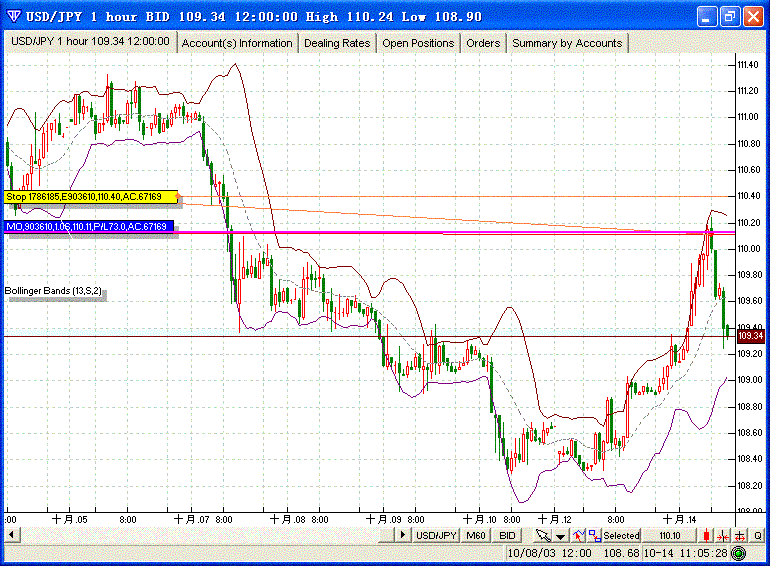Viewport: 770px width, 566px height.
Task: Click the 10/08/03 12:00 status bar date
Action: (x=549, y=553)
